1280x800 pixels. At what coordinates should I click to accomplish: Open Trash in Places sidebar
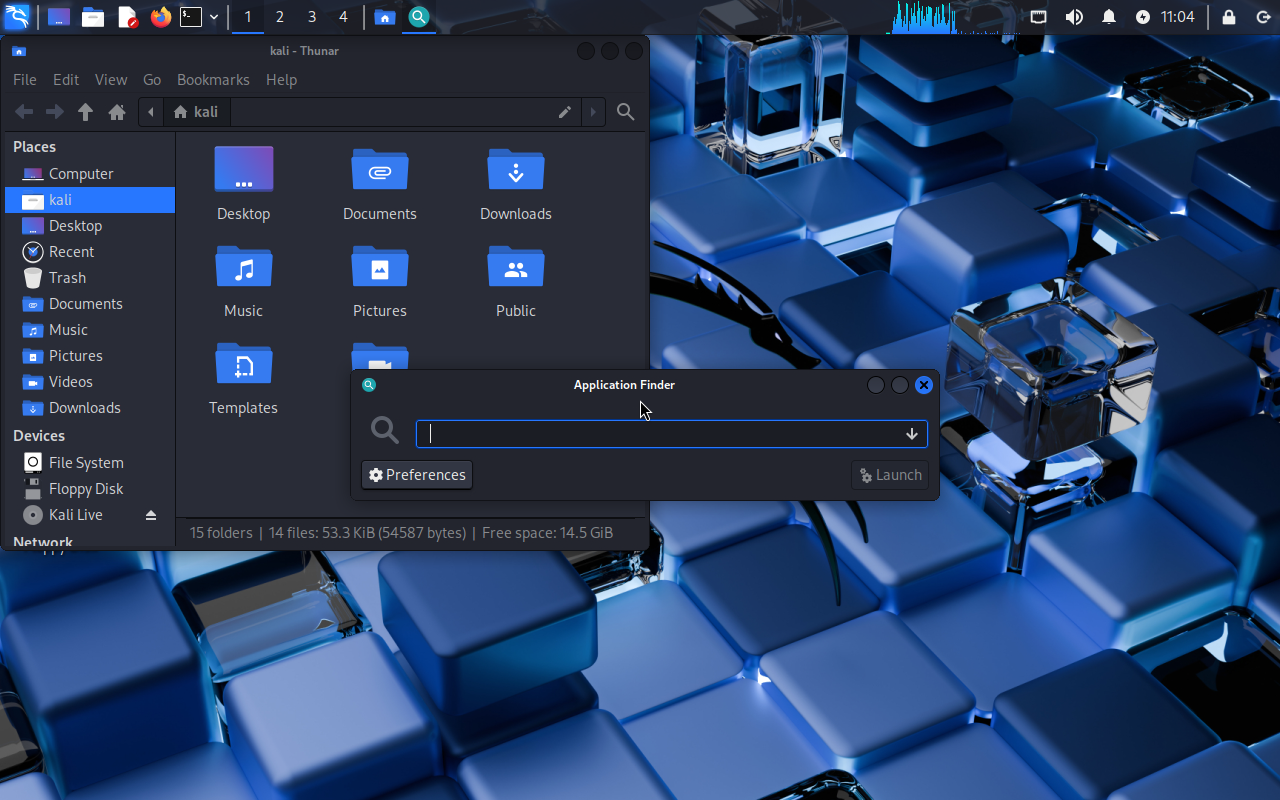(90, 278)
